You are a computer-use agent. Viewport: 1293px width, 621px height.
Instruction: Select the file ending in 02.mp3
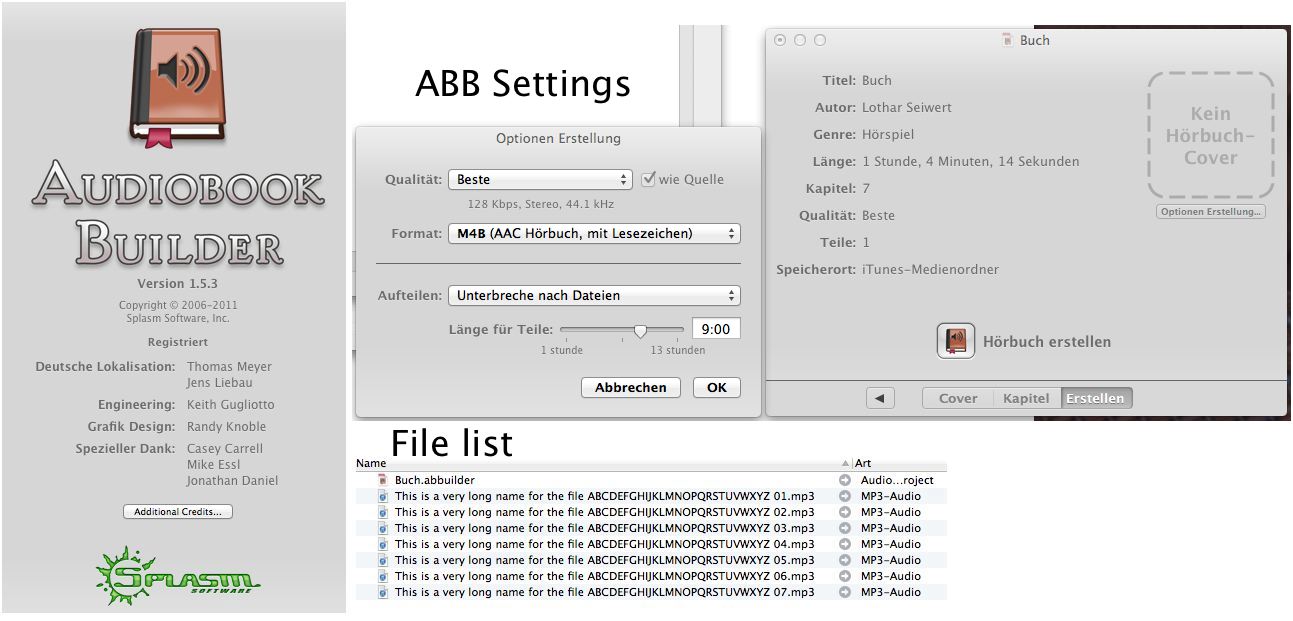click(604, 512)
